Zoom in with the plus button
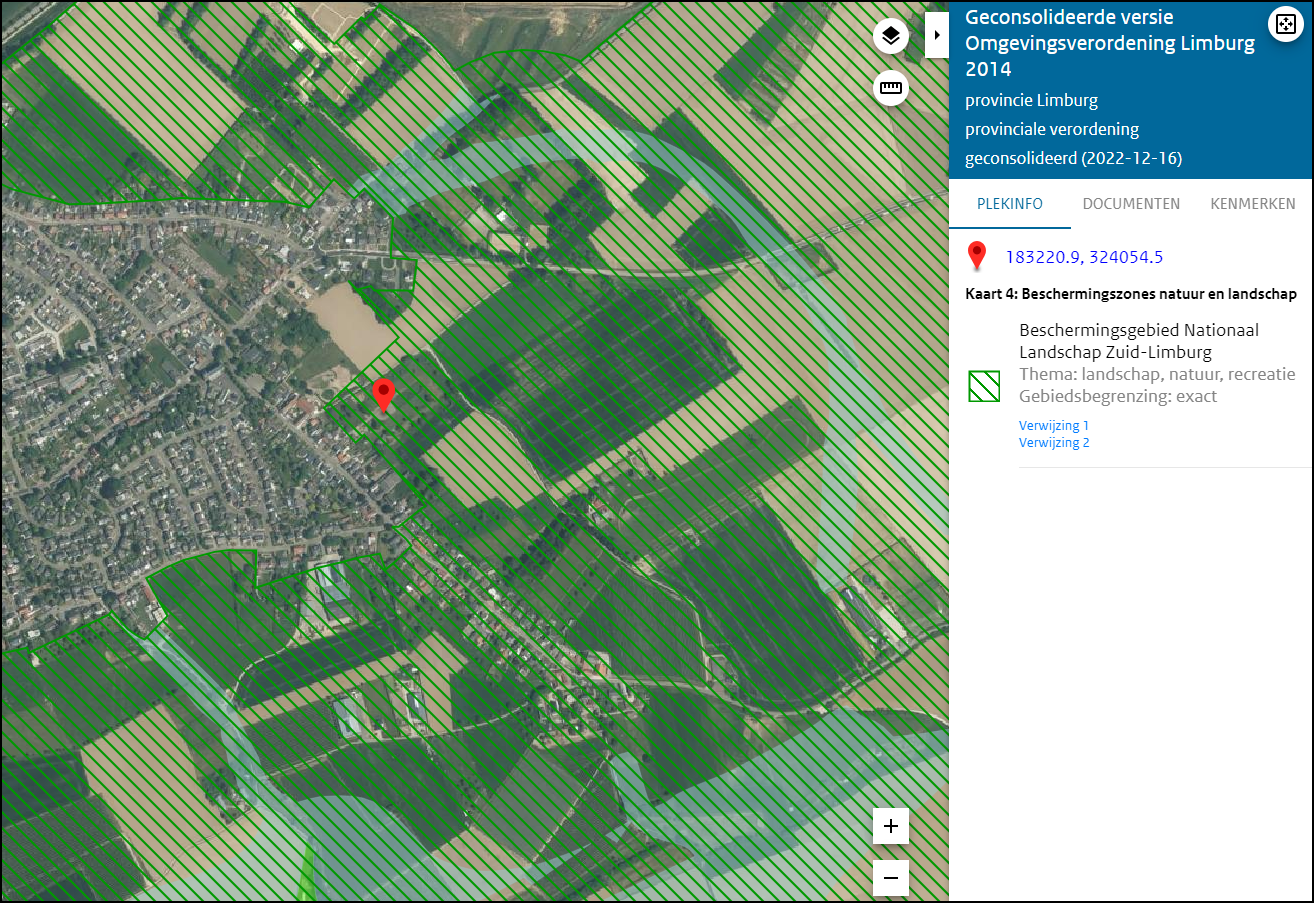 [x=891, y=827]
